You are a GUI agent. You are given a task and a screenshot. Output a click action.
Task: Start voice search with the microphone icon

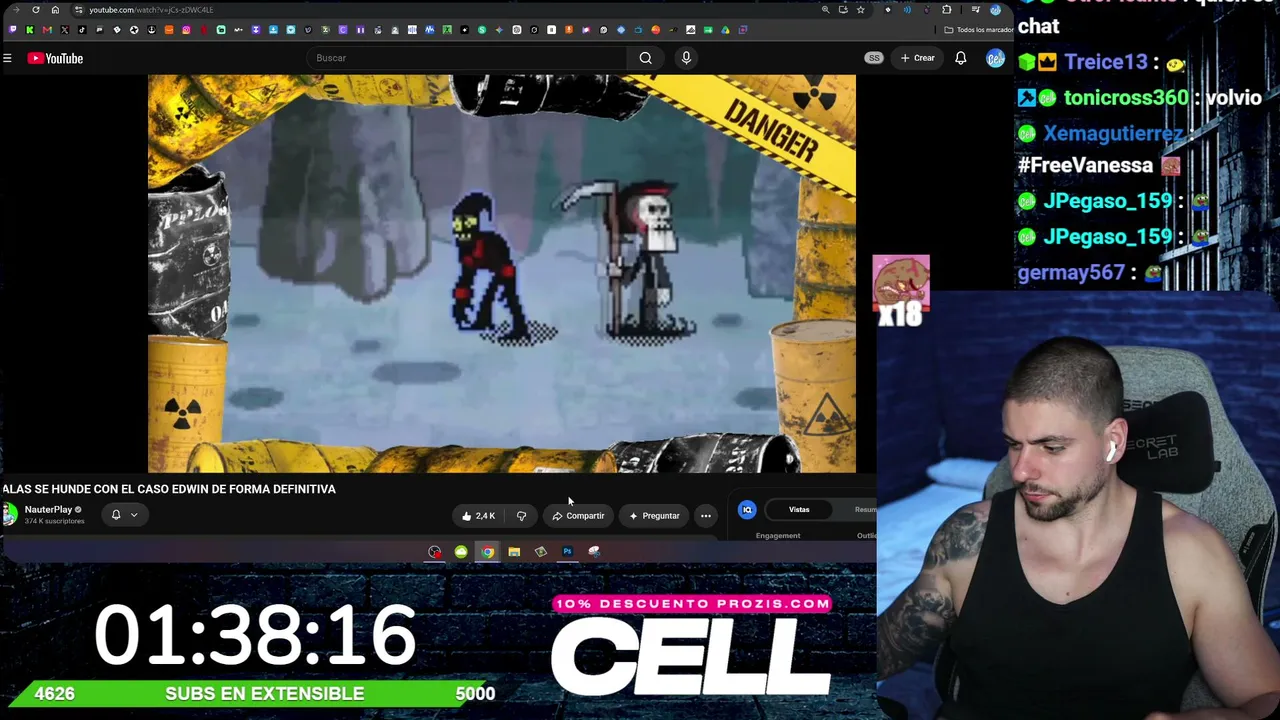[x=686, y=58]
